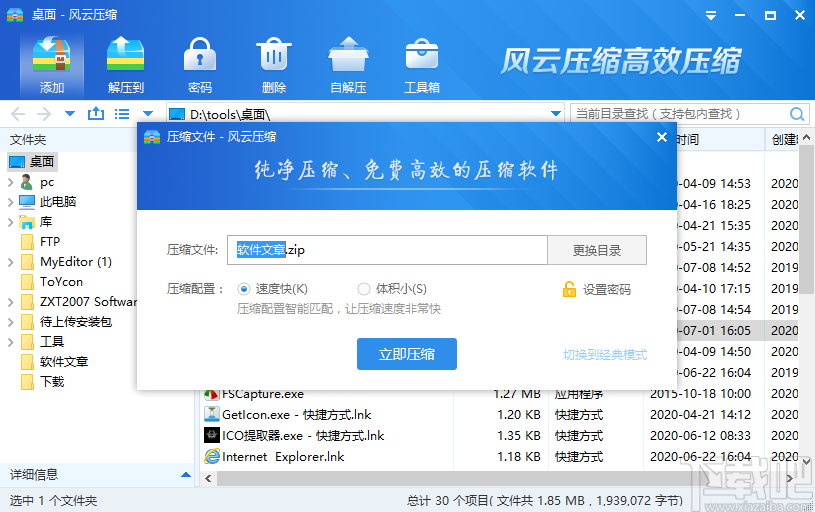The image size is (815, 512).
Task: Expand the pc tree node
Action: [x=10, y=182]
